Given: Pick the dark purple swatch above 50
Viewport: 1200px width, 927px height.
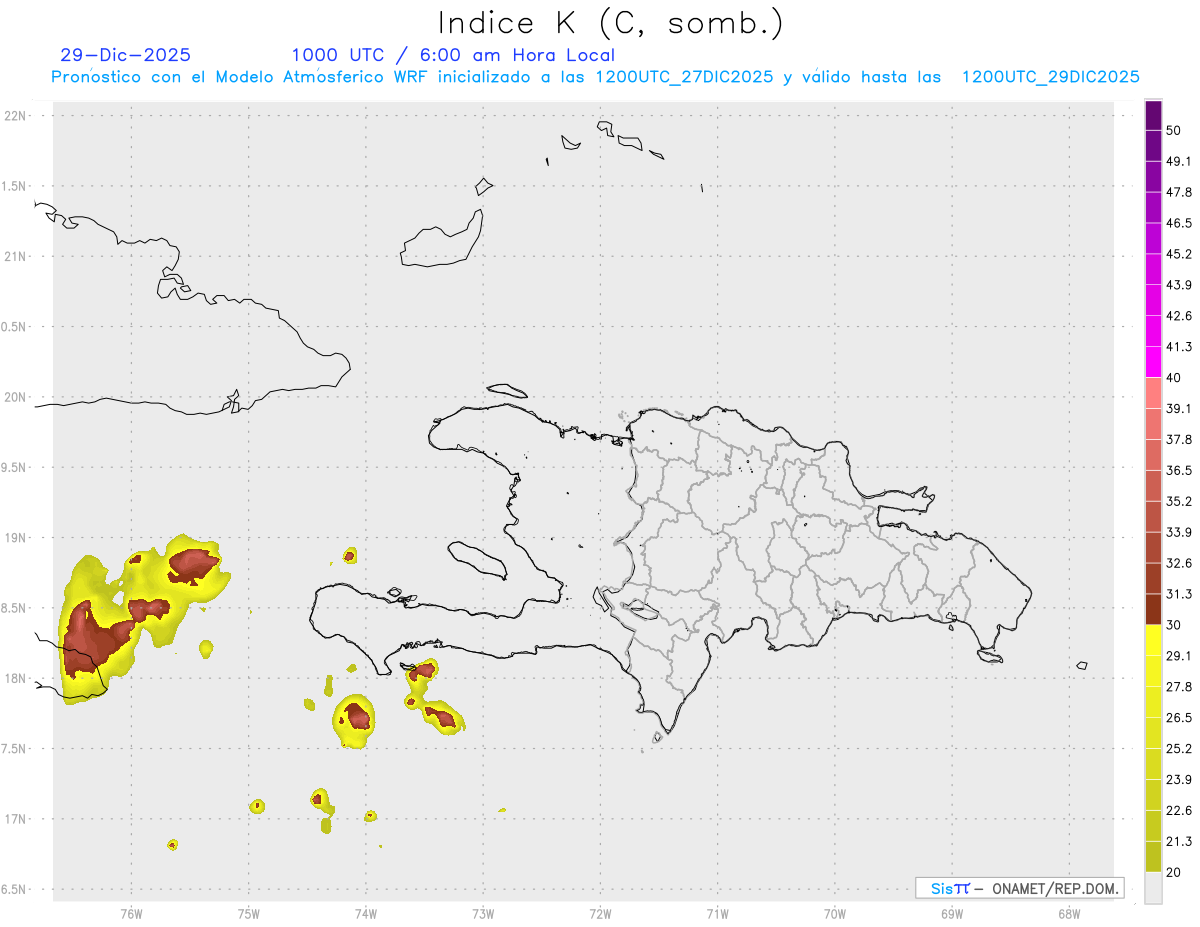Looking at the screenshot, I should coord(1154,115).
